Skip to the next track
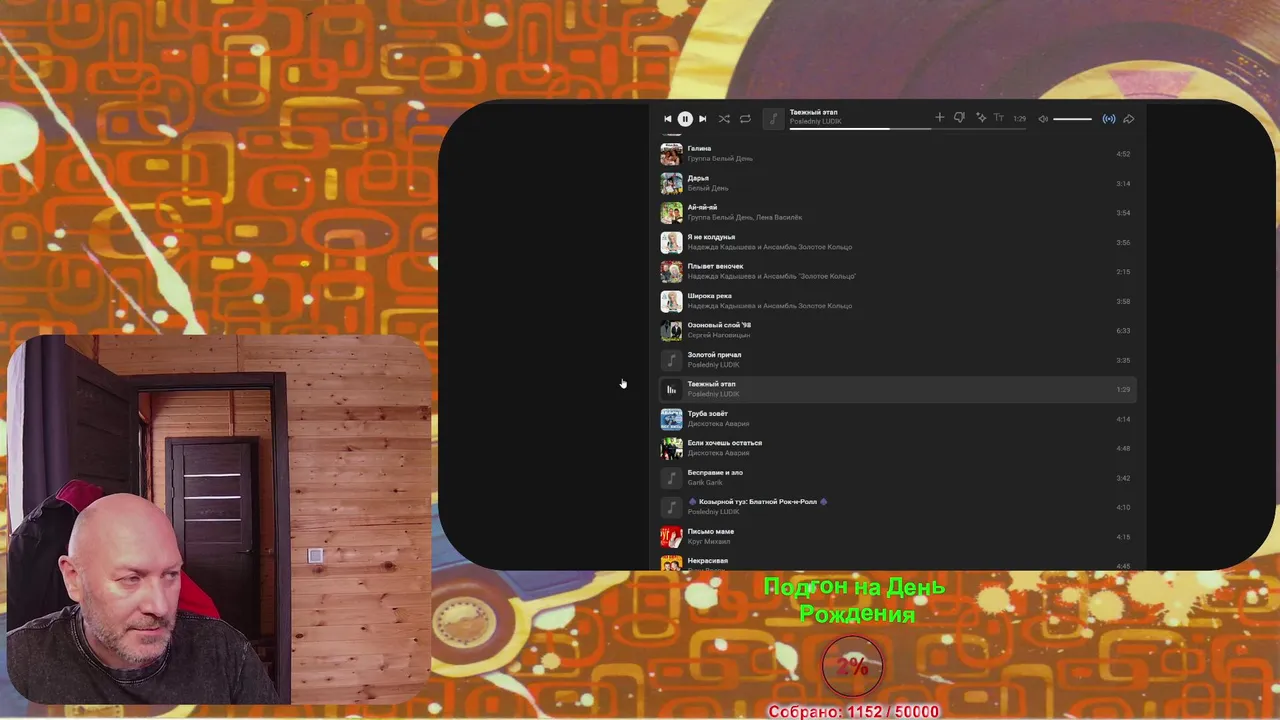 pos(702,119)
